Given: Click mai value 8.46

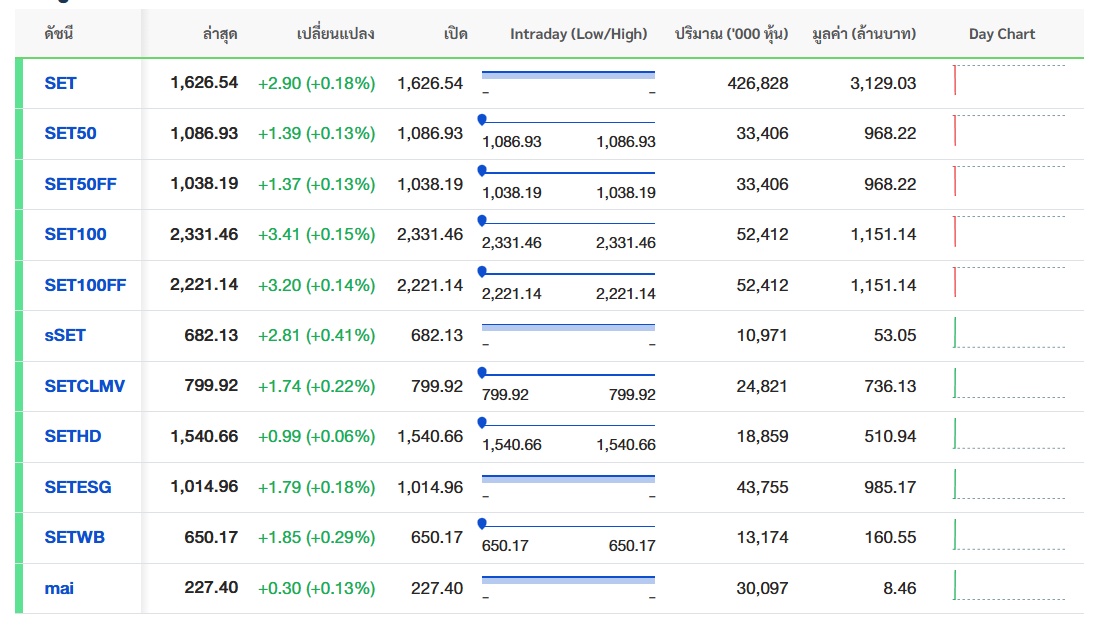Looking at the screenshot, I should pos(900,588).
